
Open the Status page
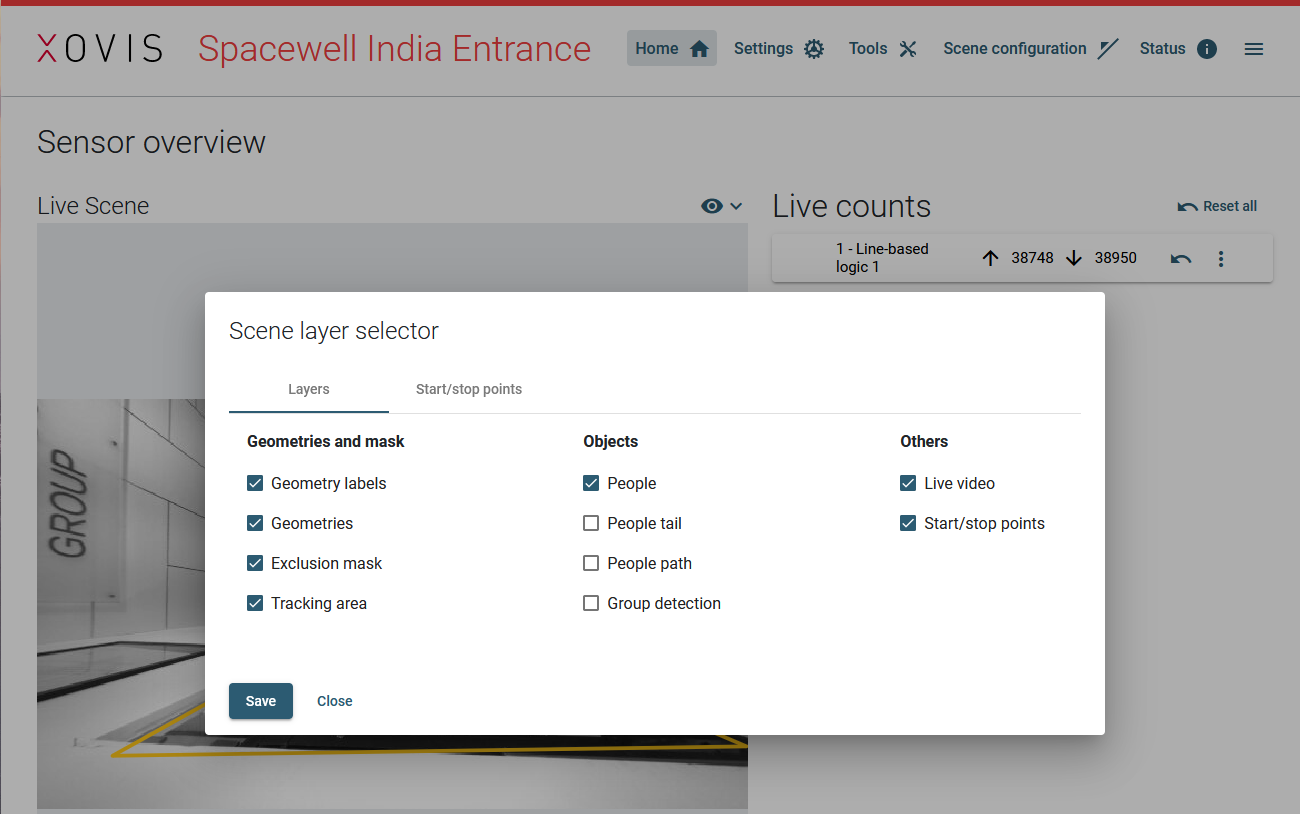[x=1178, y=48]
